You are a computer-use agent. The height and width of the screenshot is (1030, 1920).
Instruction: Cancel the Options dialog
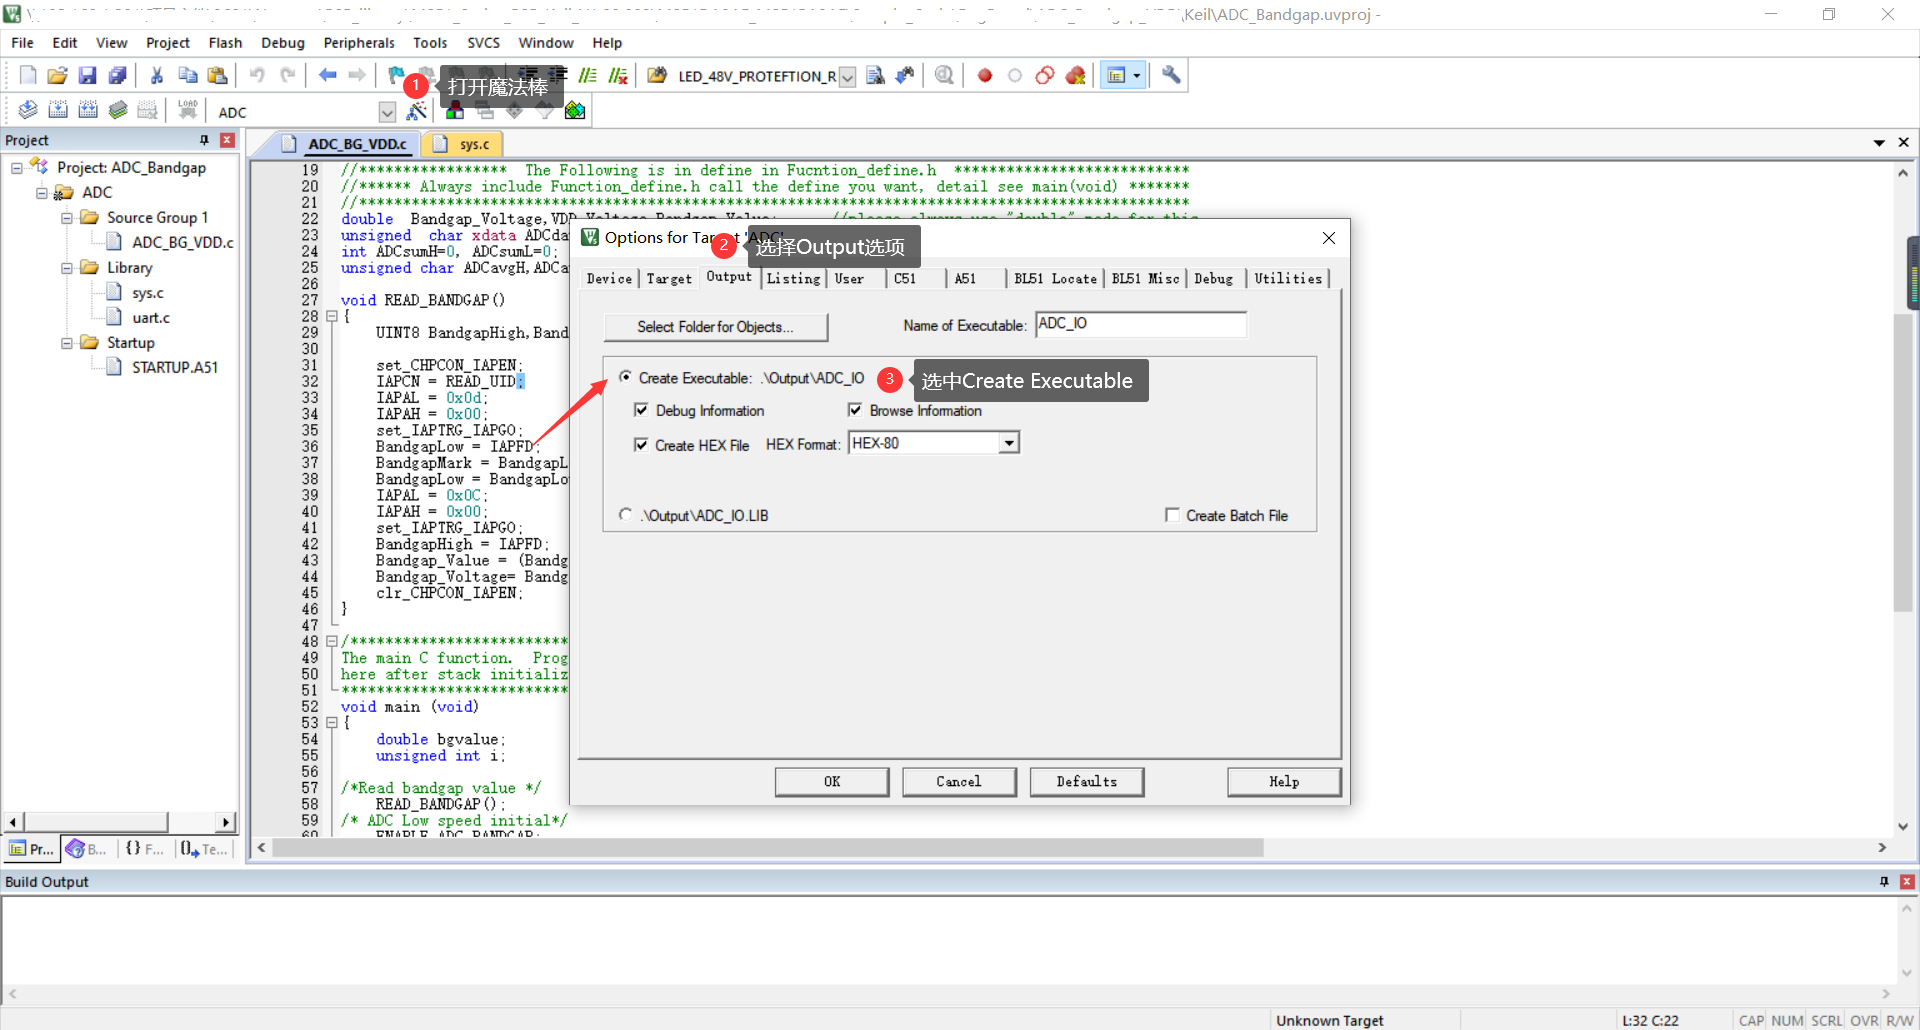(x=959, y=782)
